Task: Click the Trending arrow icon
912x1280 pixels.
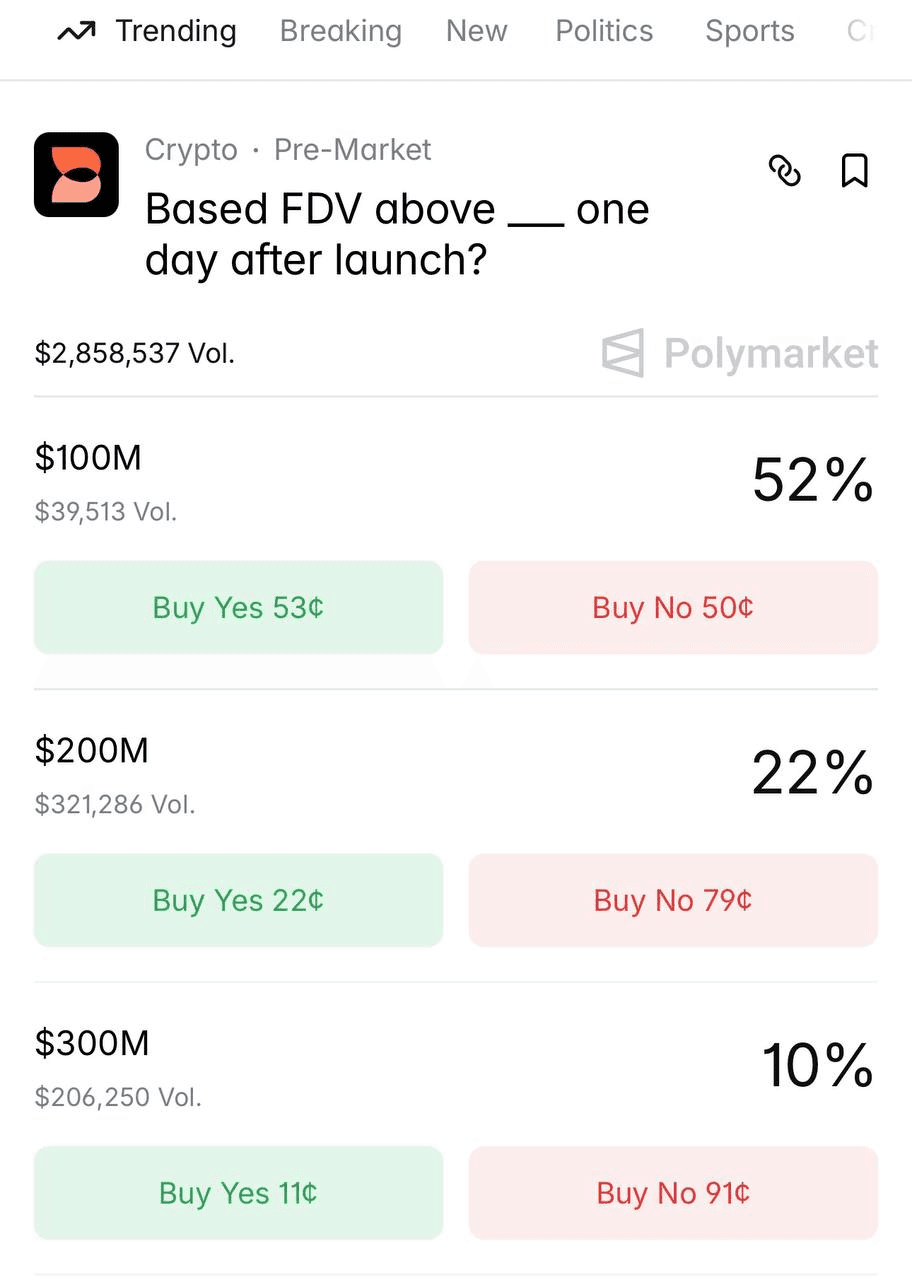Action: click(x=76, y=32)
